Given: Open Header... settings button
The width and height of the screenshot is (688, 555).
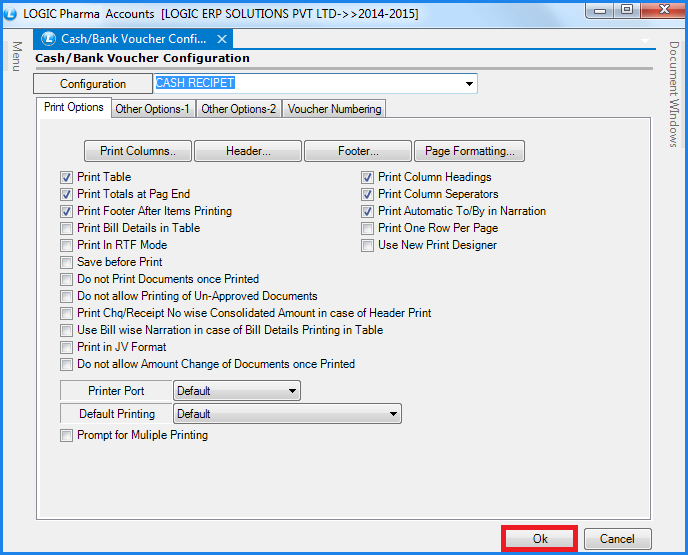Looking at the screenshot, I should coord(248,151).
